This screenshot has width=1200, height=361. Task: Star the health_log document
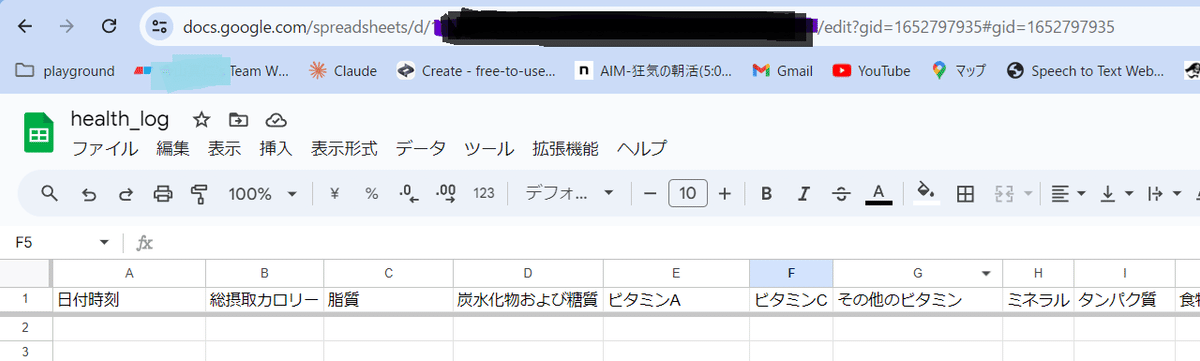[201, 120]
